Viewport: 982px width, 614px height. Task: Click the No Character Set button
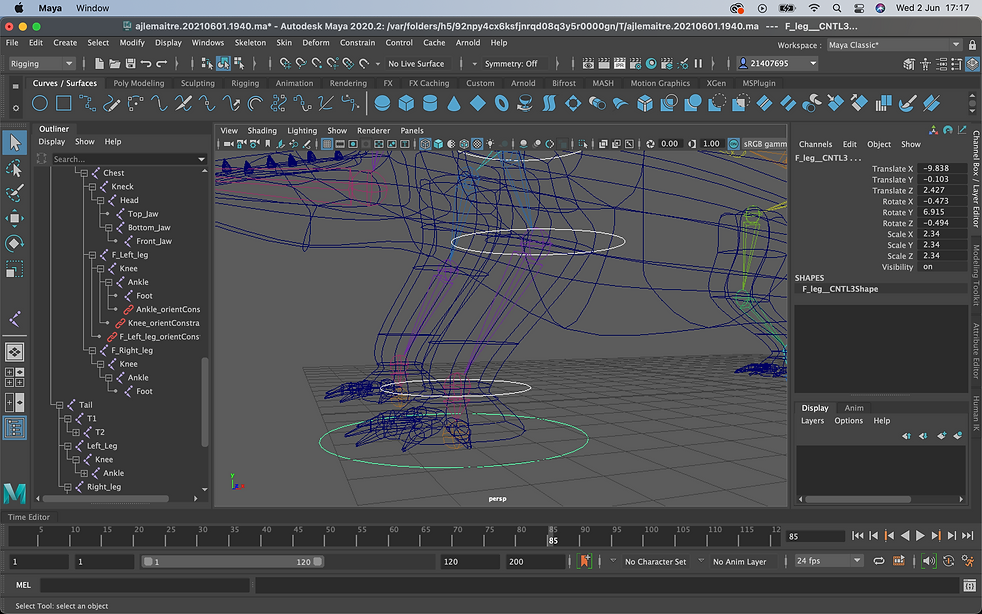(x=655, y=561)
